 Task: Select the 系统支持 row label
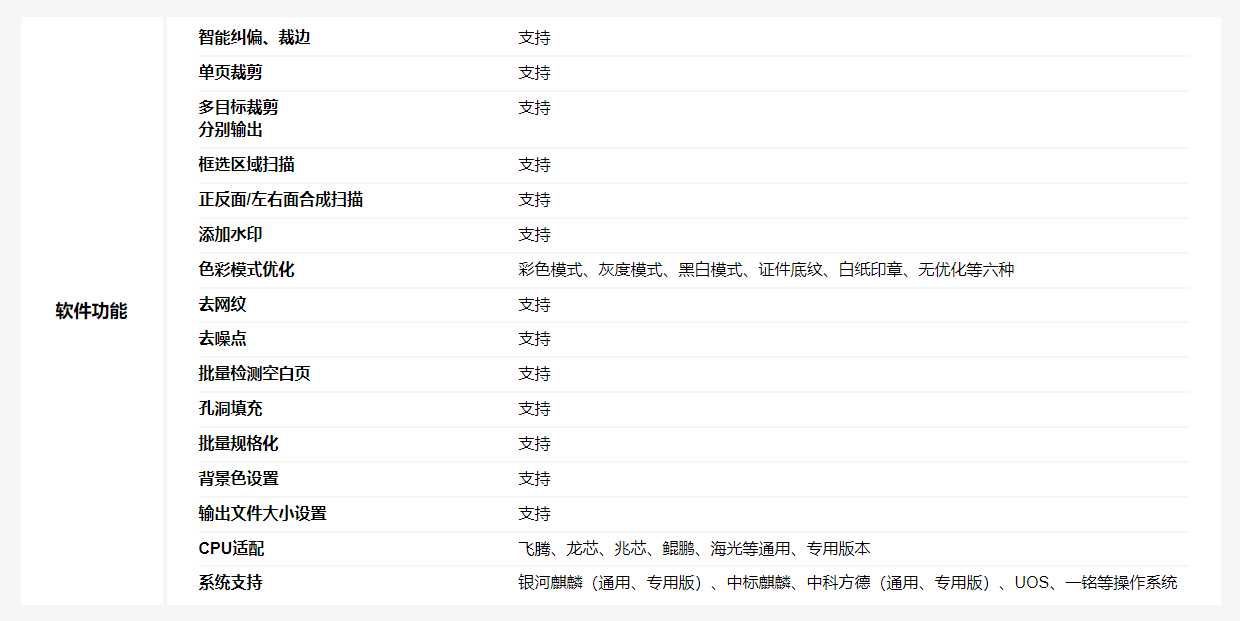tap(230, 582)
